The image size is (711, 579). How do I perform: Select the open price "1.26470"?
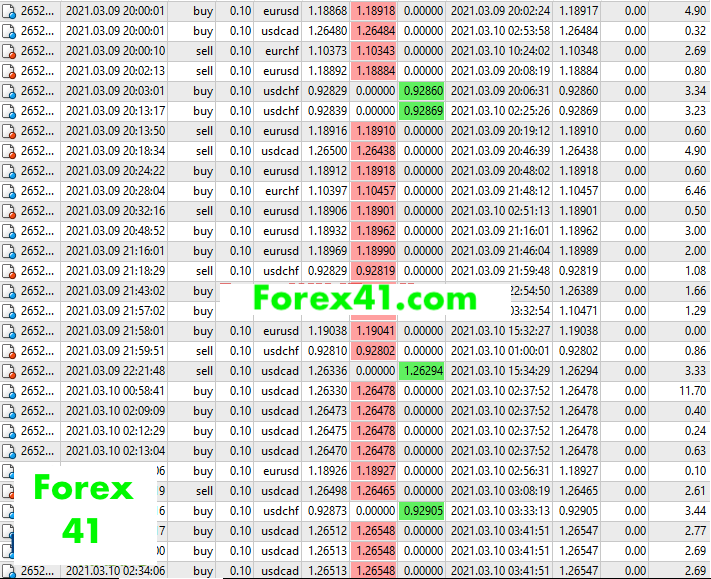point(327,451)
